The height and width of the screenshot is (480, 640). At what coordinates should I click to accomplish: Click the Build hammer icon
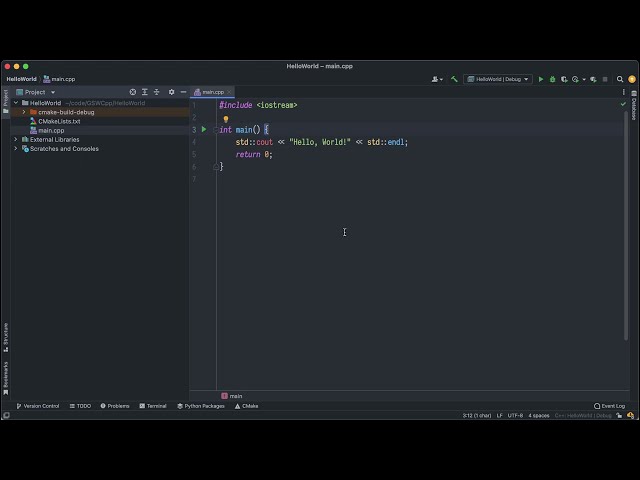click(454, 79)
